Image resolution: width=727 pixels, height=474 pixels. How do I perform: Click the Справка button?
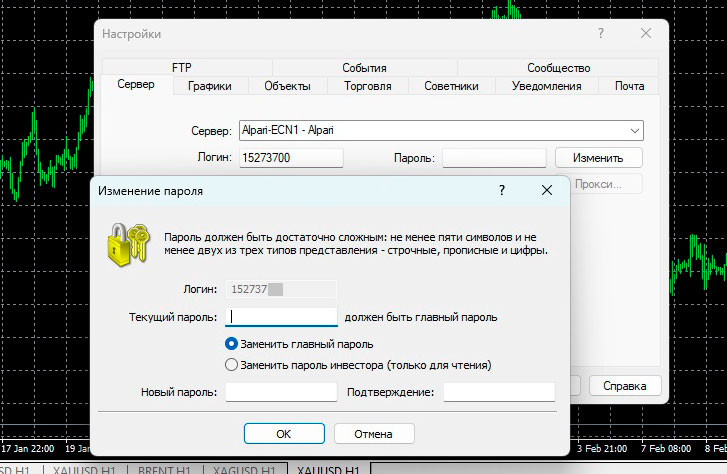[x=624, y=385]
